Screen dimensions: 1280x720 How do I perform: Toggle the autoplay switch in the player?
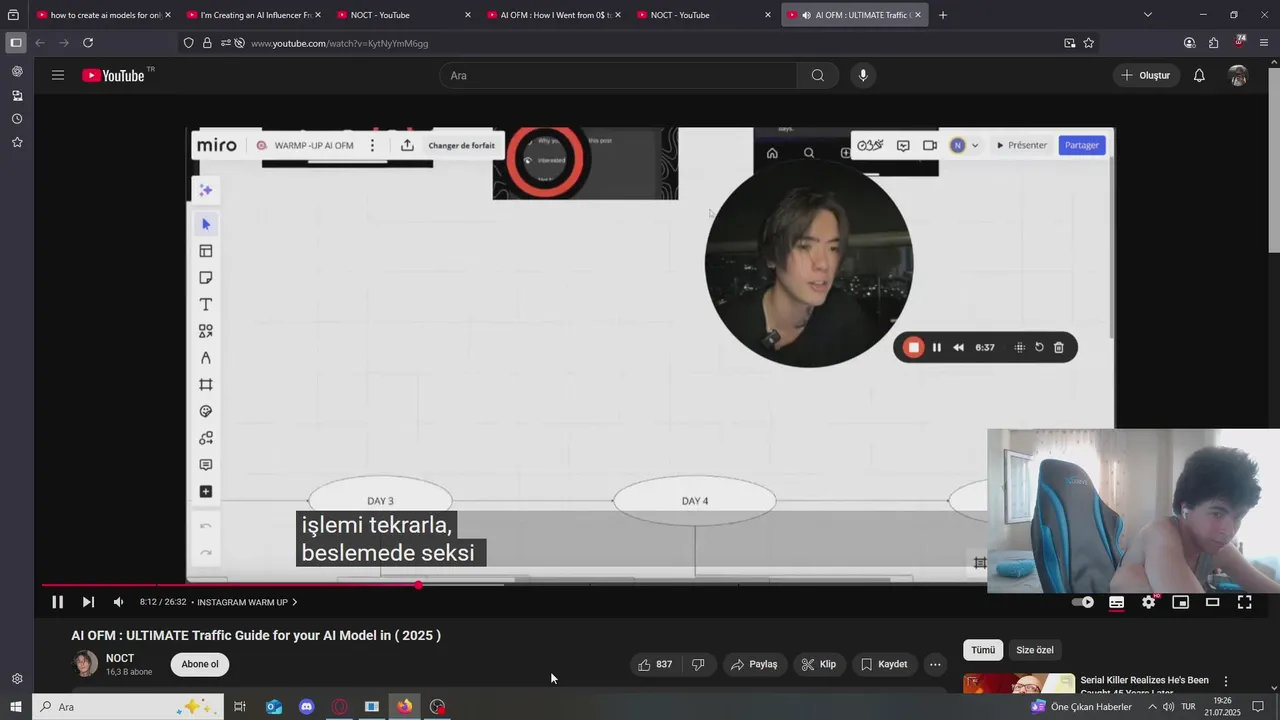pyautogui.click(x=1083, y=602)
